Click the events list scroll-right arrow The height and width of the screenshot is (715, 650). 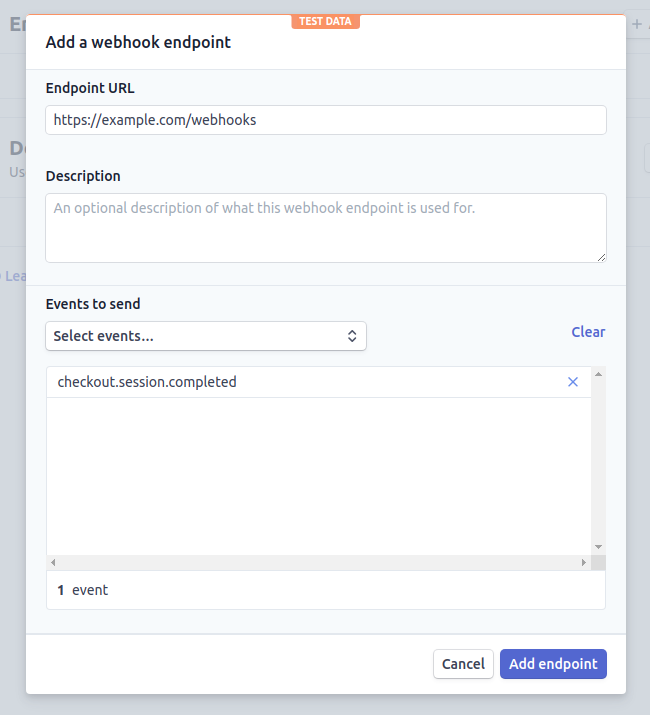click(x=584, y=563)
